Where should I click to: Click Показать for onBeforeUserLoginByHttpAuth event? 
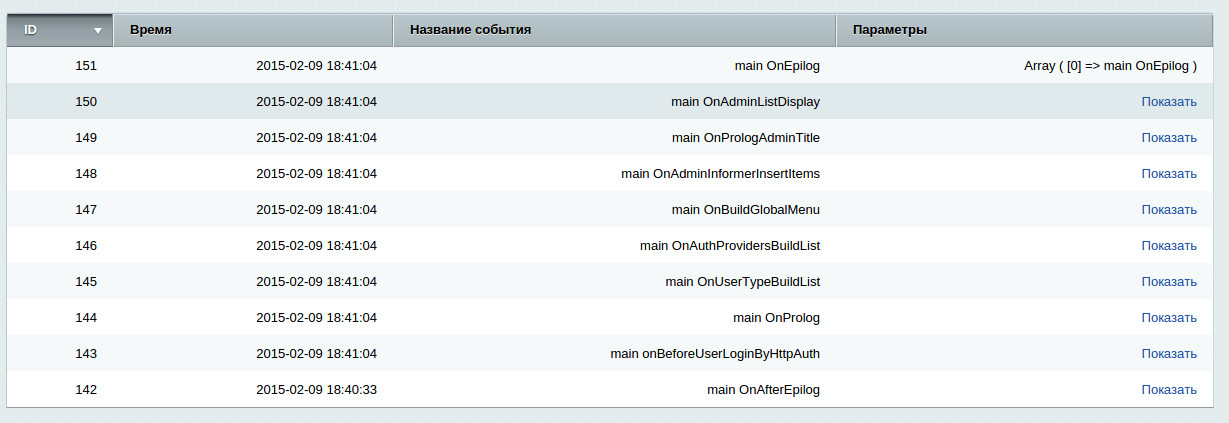point(1168,354)
